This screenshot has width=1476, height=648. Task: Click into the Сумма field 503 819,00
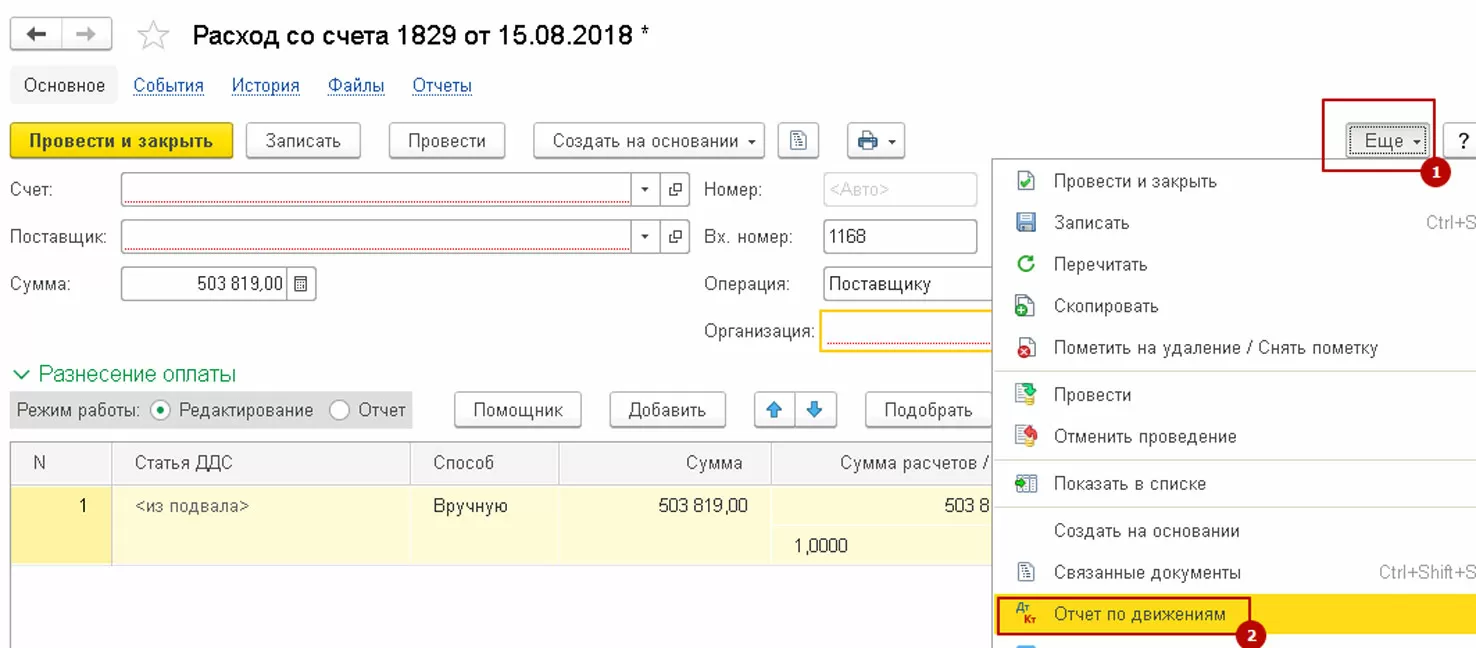[205, 284]
